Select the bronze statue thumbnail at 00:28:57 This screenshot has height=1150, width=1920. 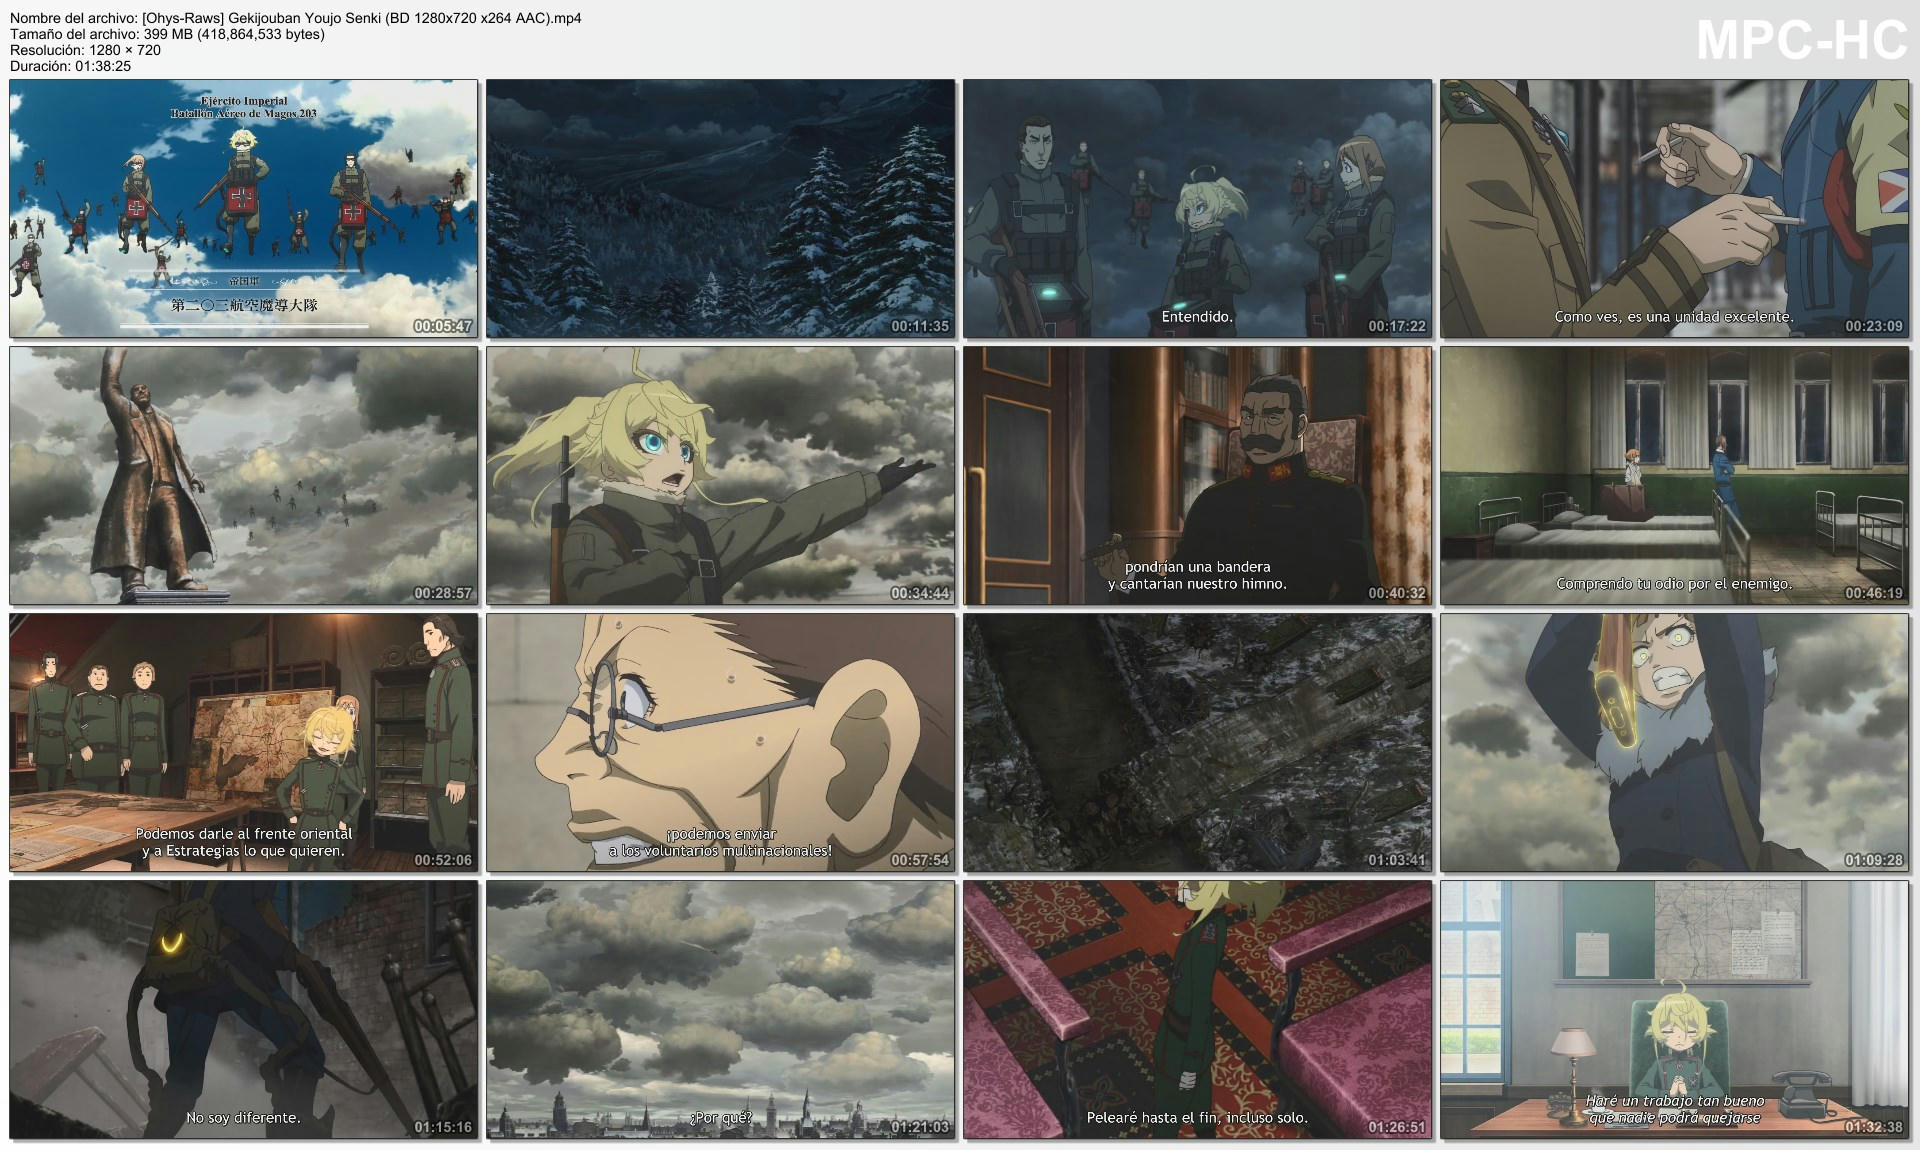pos(244,475)
